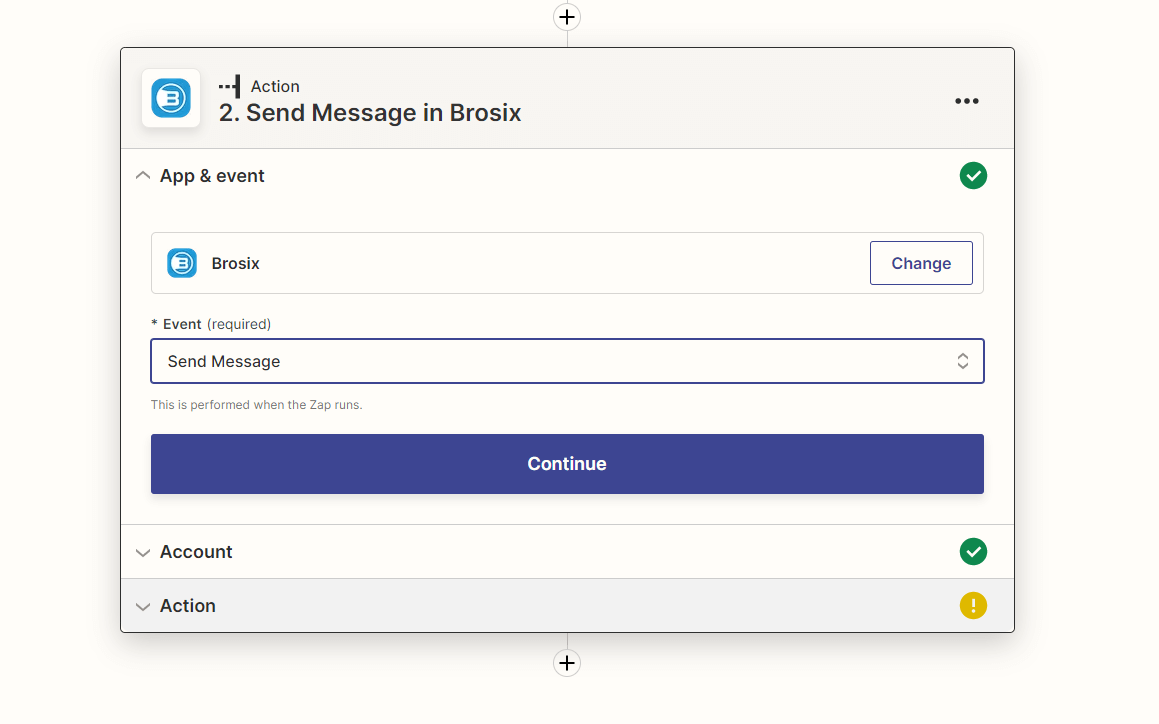Click the small Brosix icon in the app row
Screen dimensions: 1159x724
(x=182, y=263)
